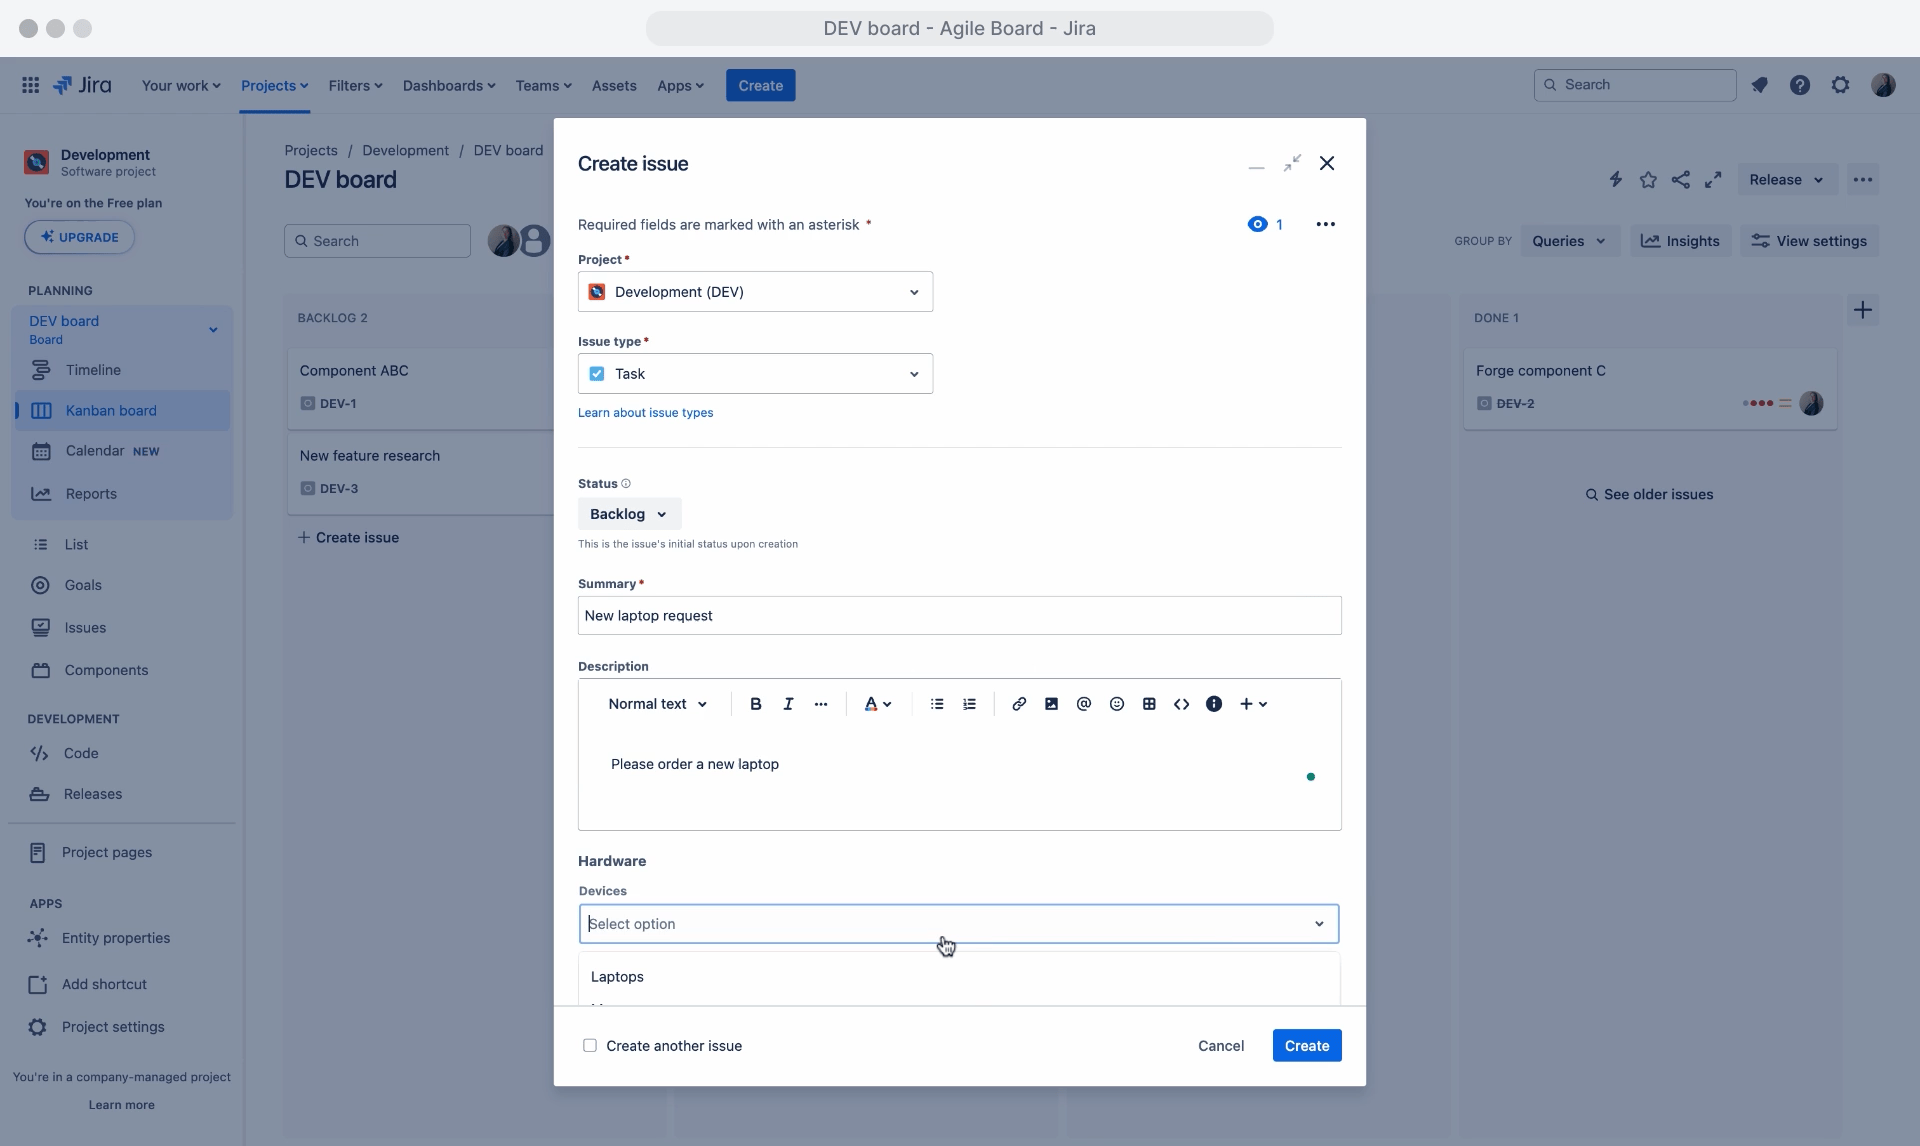Open more formatting options with ellipsis
Viewport: 1920px width, 1146px height.
[821, 703]
